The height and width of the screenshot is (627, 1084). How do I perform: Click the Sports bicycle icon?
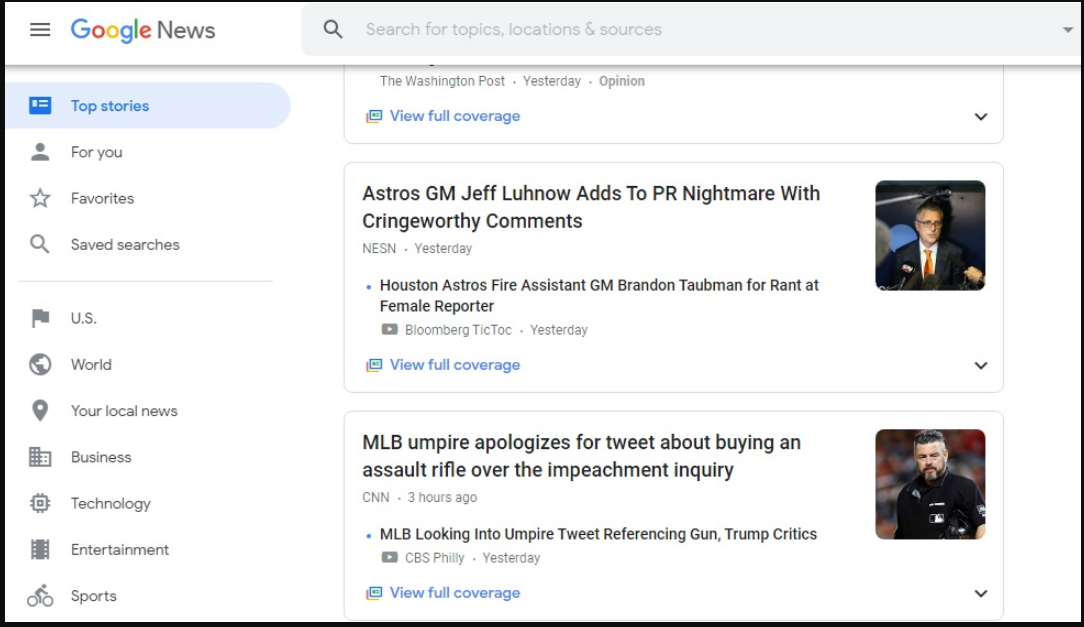[40, 595]
